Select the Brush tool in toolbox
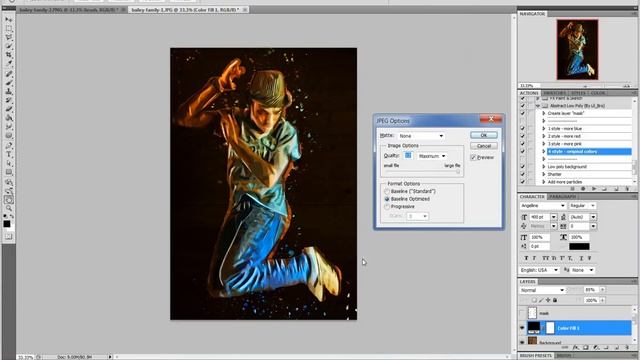 pos(9,83)
